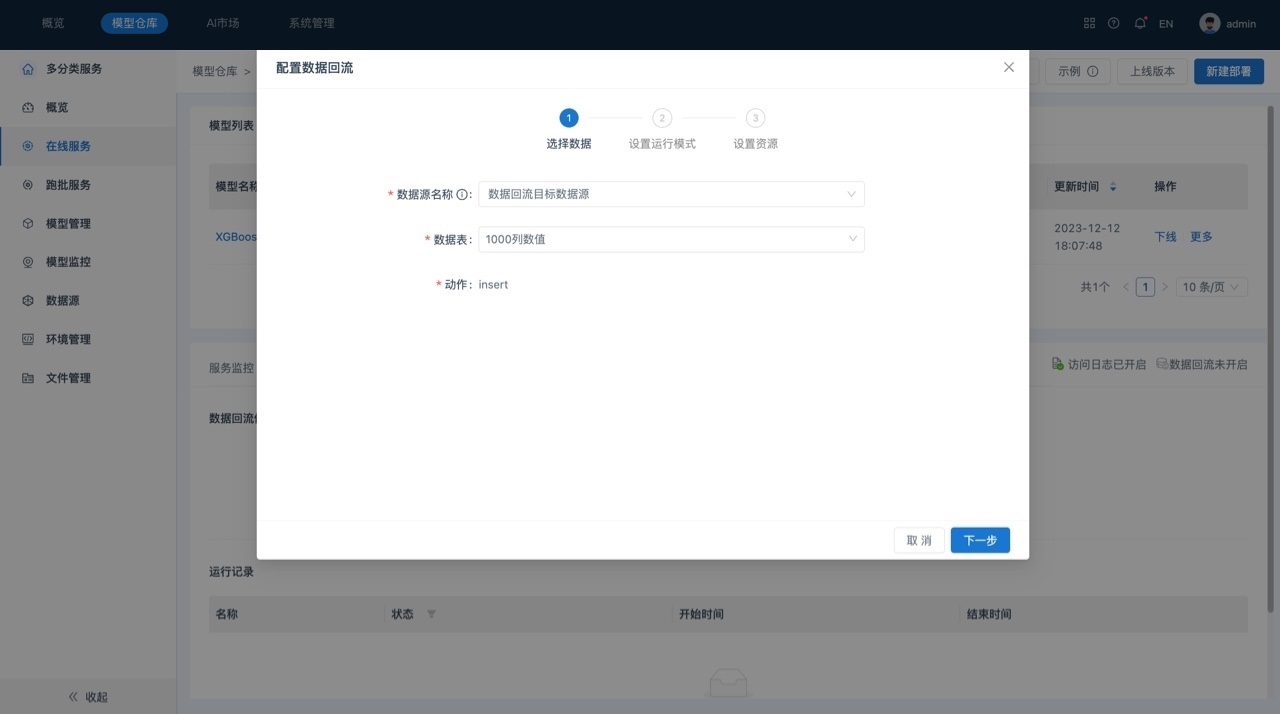Screen dimensions: 1280x714
Task: Collapse the sidebar with 收起
Action: [x=88, y=696]
